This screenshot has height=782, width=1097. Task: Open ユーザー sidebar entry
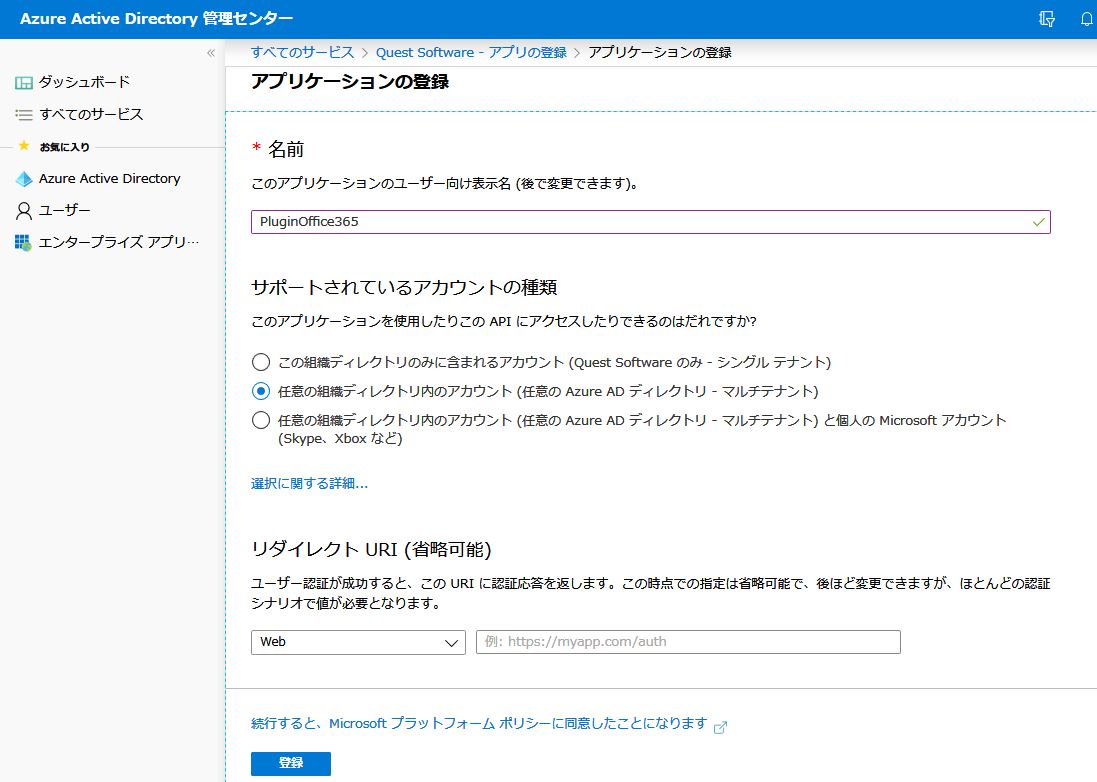click(64, 210)
